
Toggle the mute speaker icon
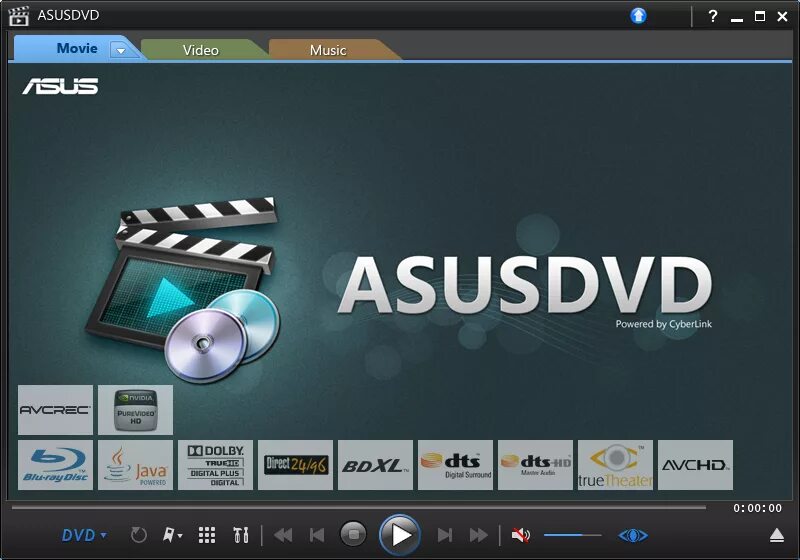click(521, 535)
